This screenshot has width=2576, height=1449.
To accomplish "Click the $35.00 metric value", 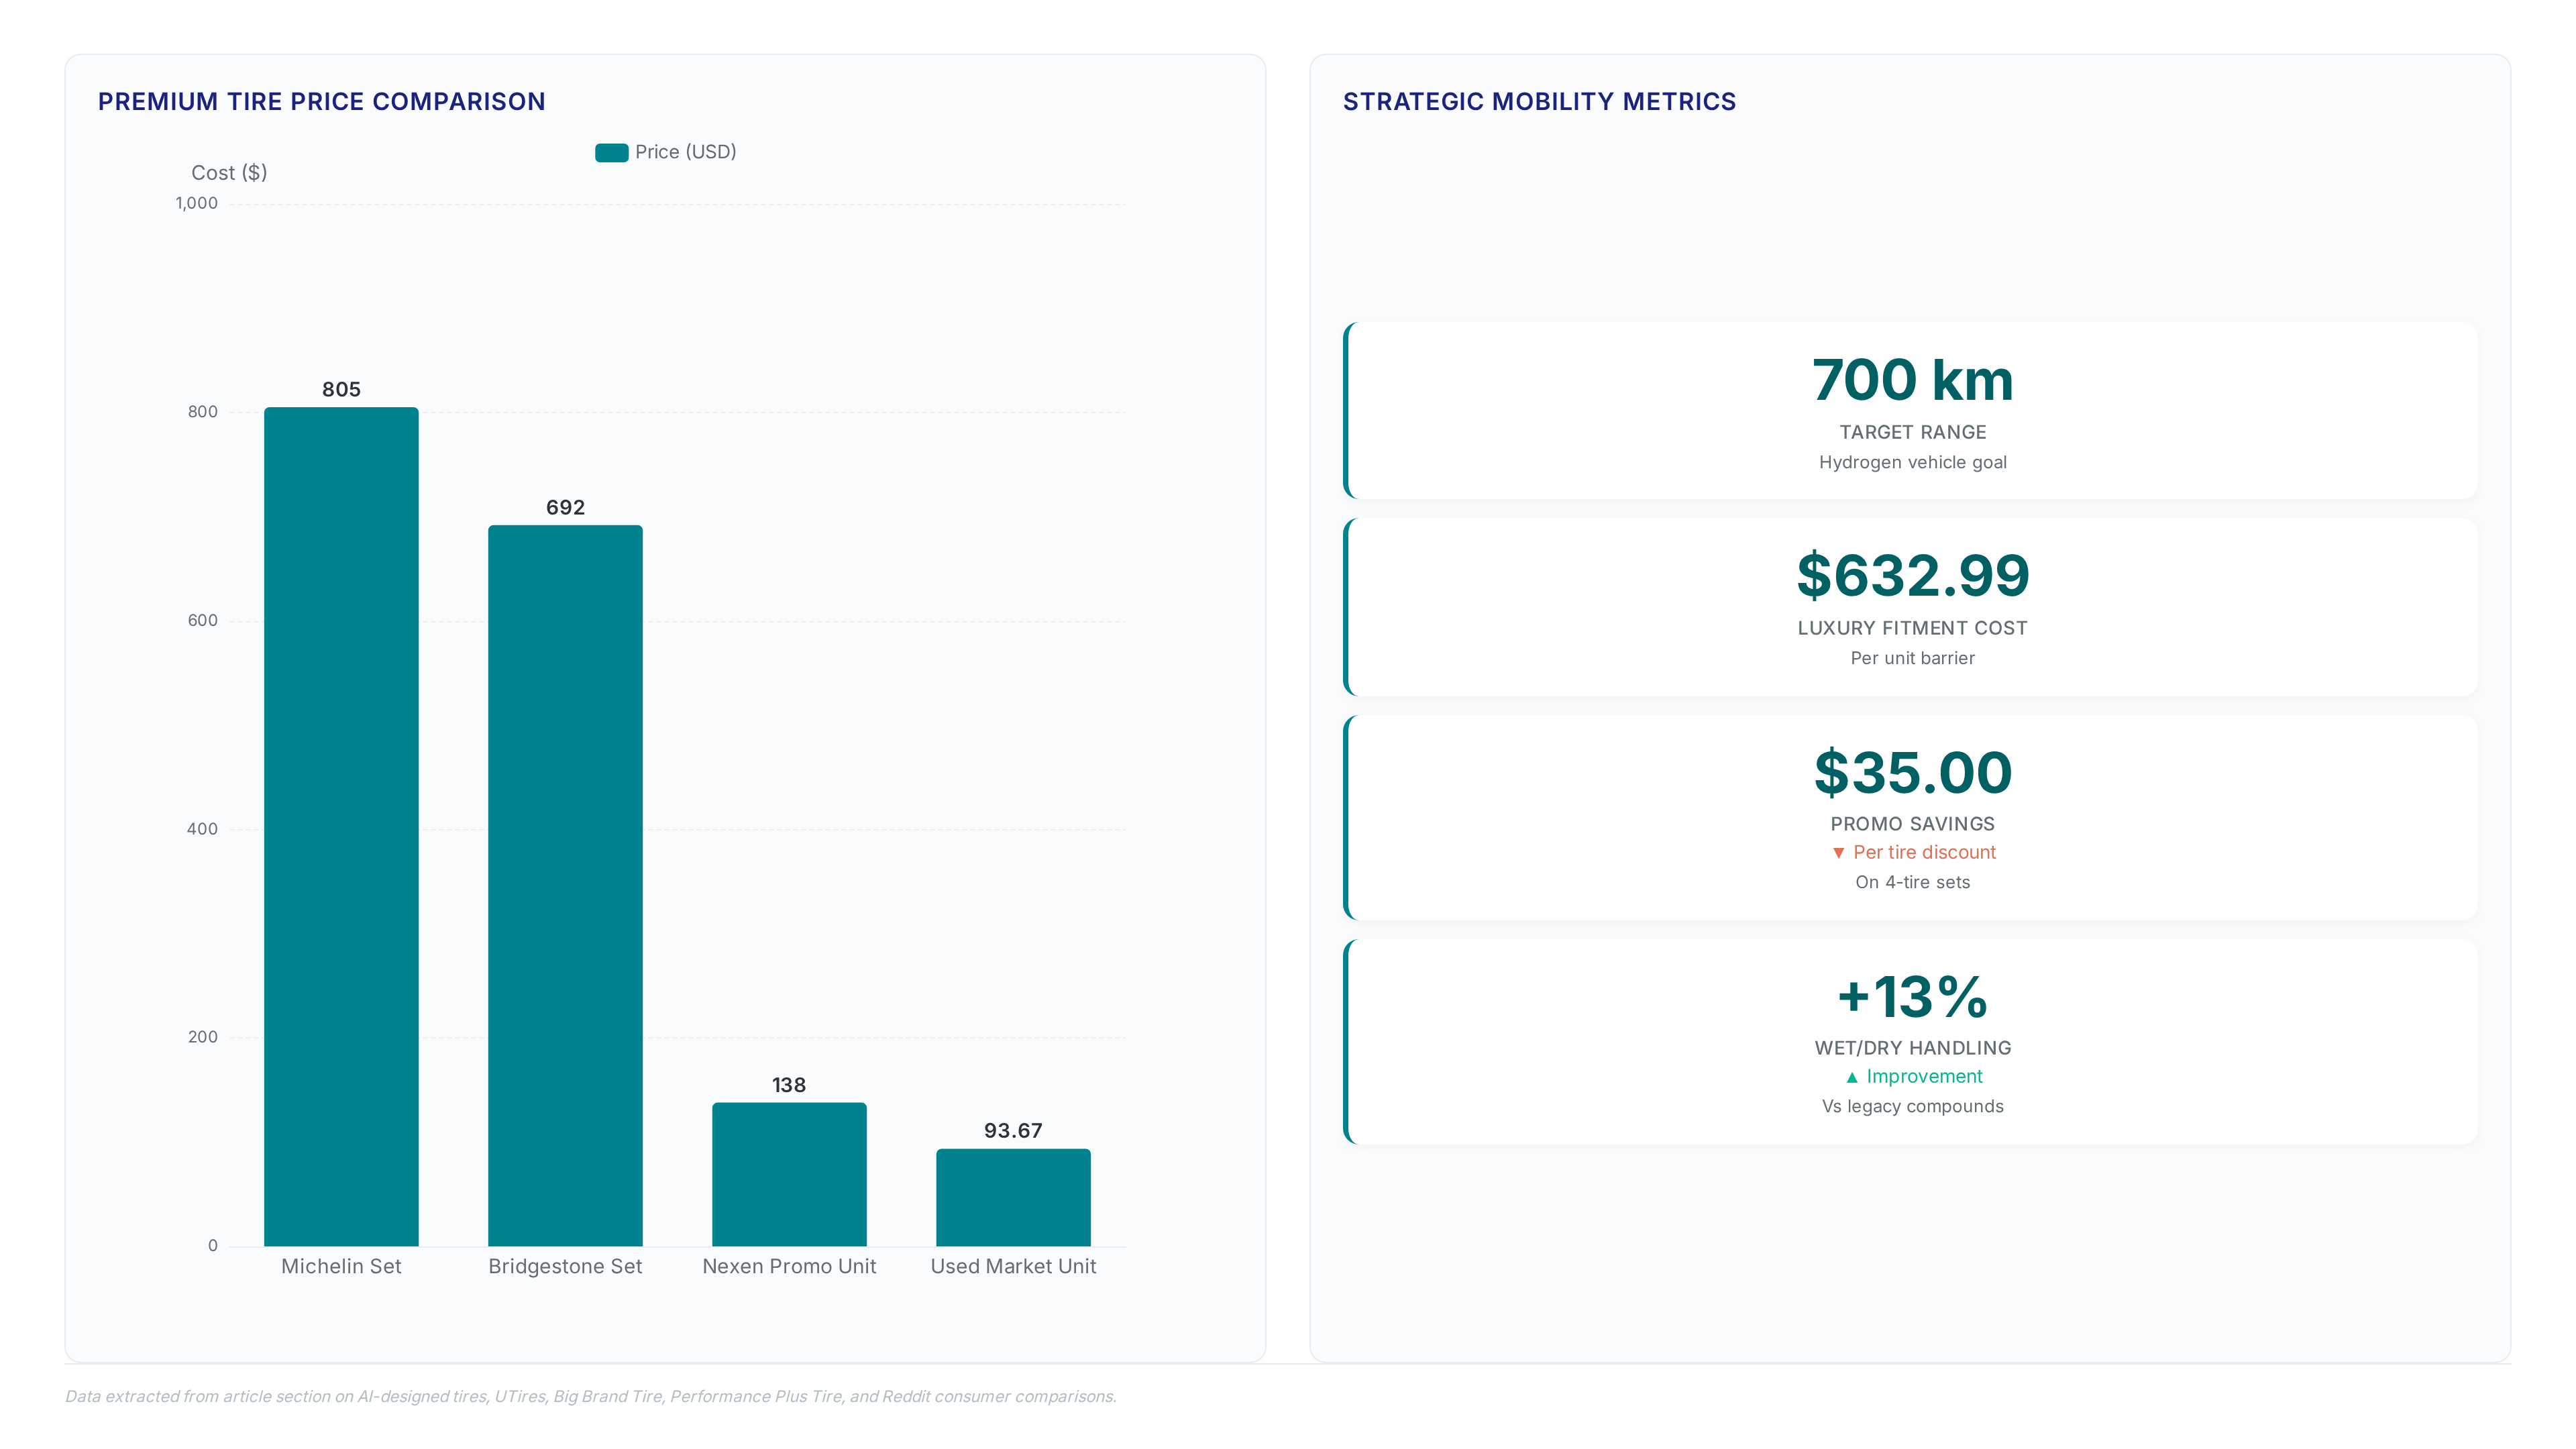I will point(1912,773).
